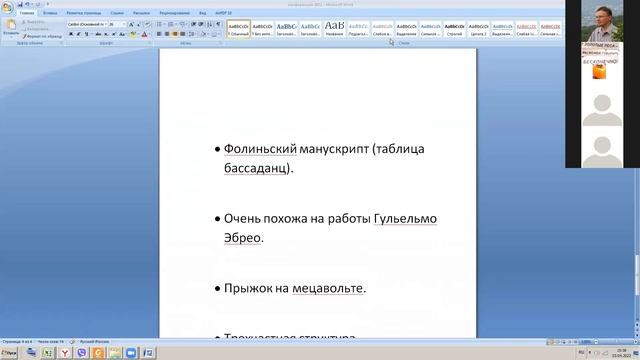
Task: Open the Рецензирование ribbon tab
Action: [x=175, y=13]
